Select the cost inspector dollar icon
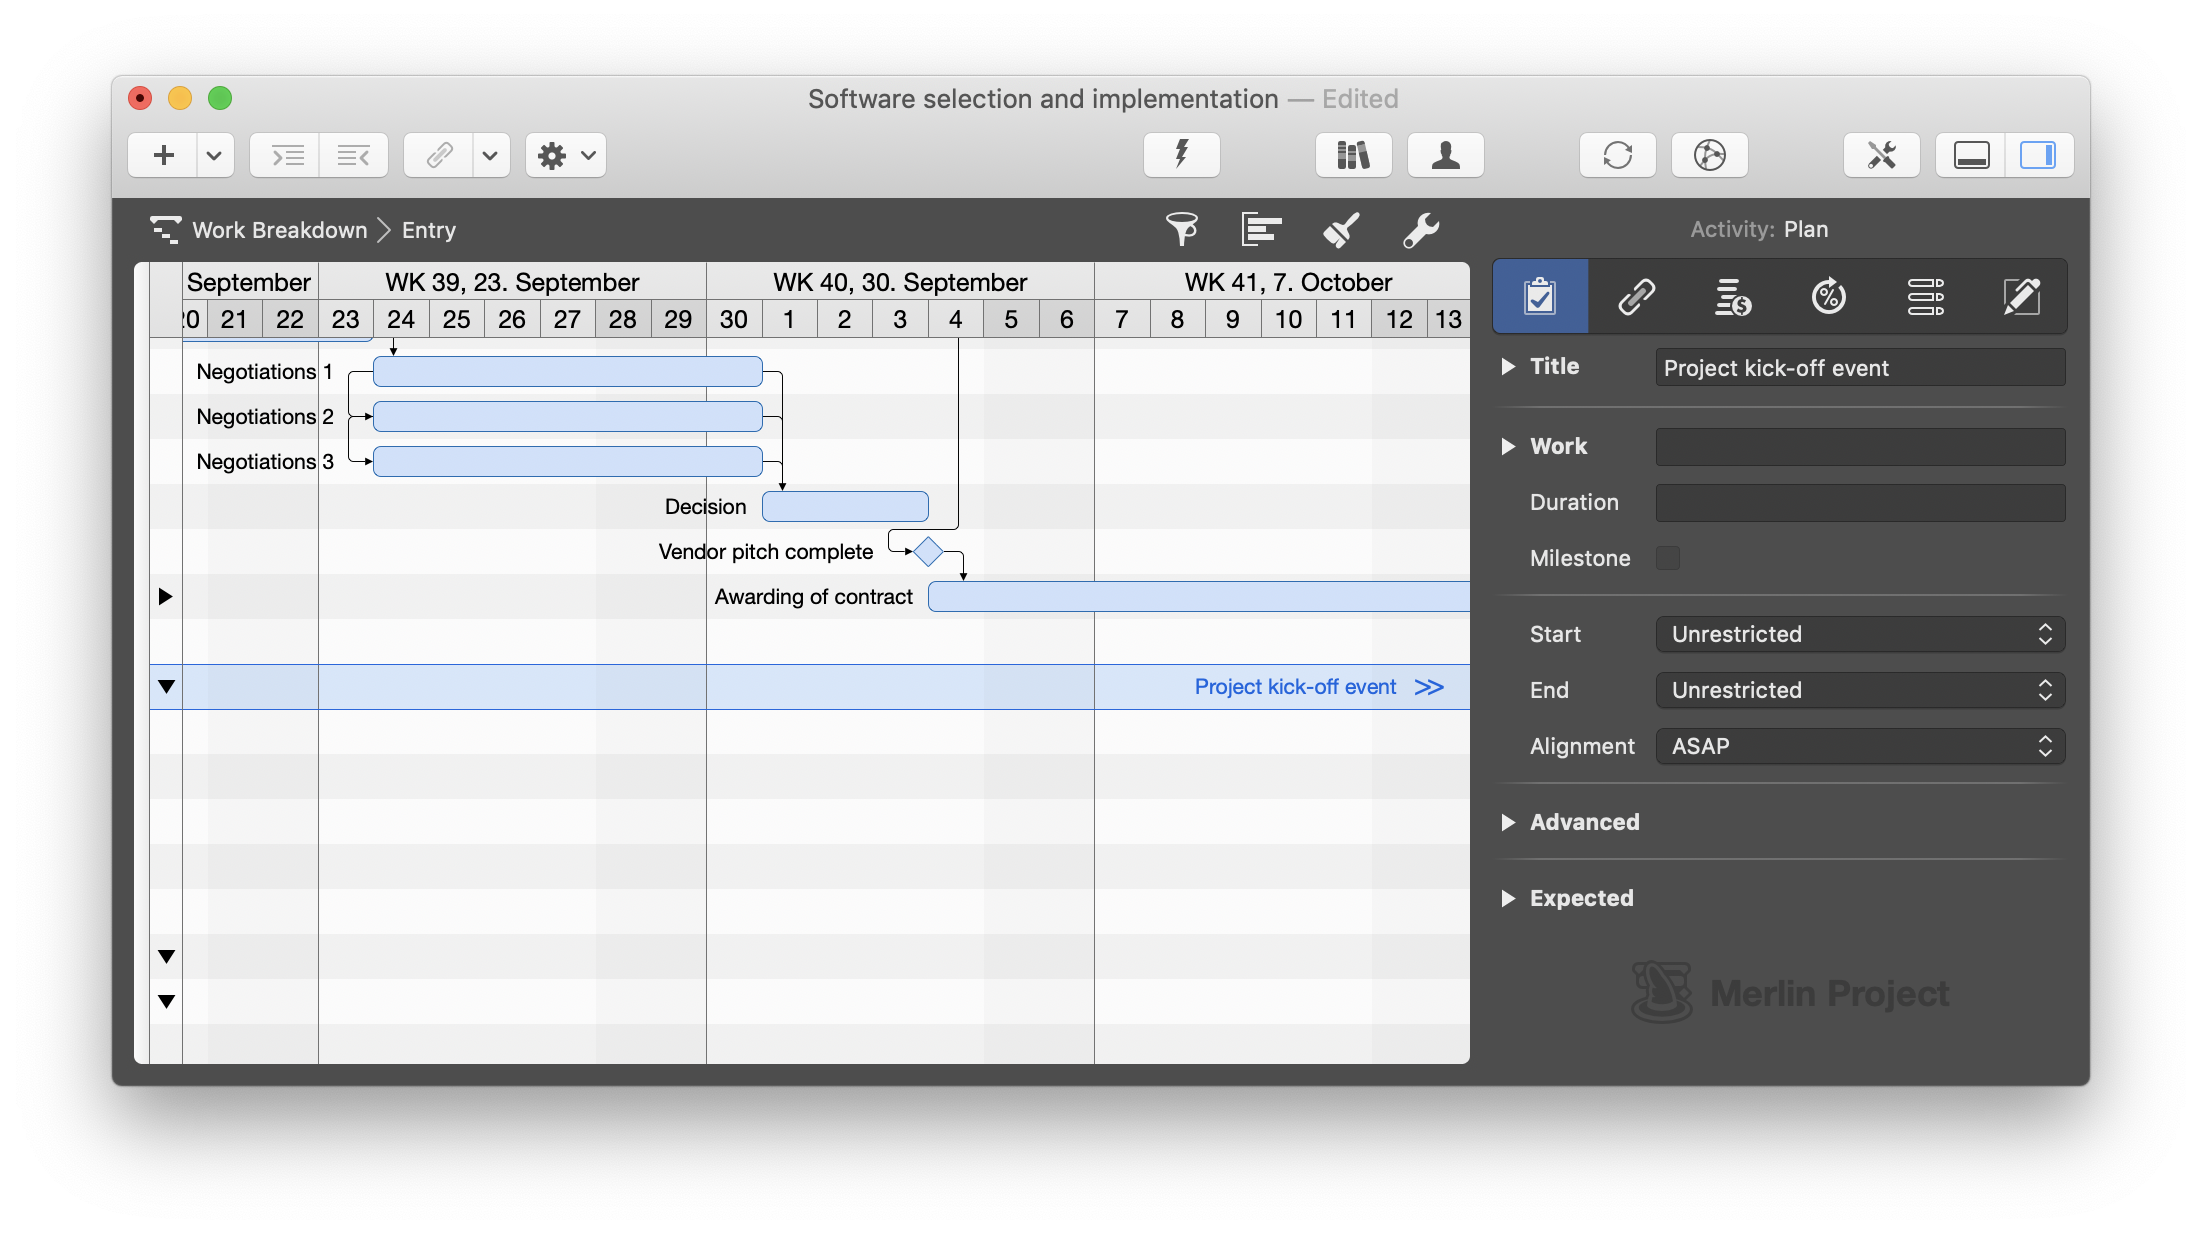This screenshot has height=1234, width=2202. pyautogui.click(x=1732, y=296)
